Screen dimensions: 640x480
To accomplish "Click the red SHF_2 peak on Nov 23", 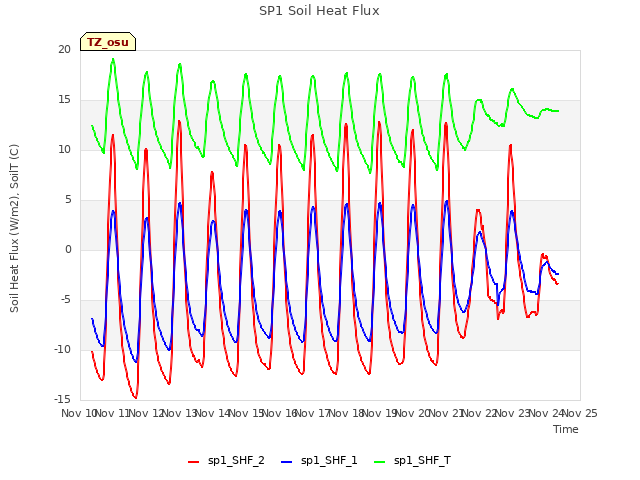I will (x=511, y=145).
